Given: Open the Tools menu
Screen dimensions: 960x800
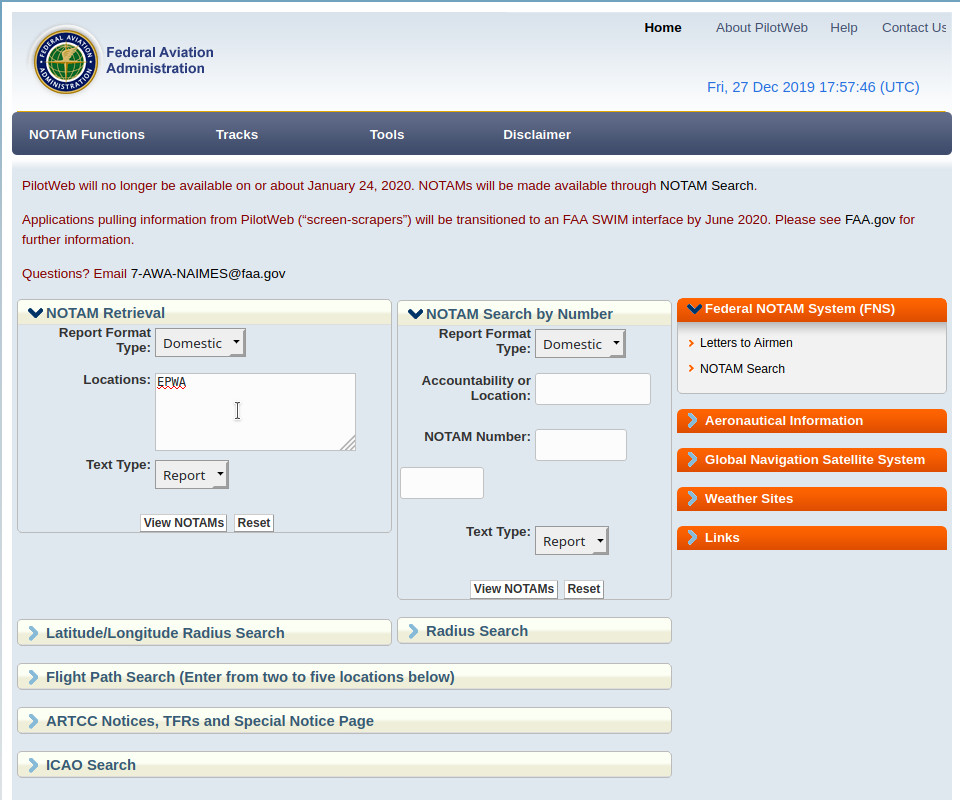Looking at the screenshot, I should pyautogui.click(x=387, y=135).
